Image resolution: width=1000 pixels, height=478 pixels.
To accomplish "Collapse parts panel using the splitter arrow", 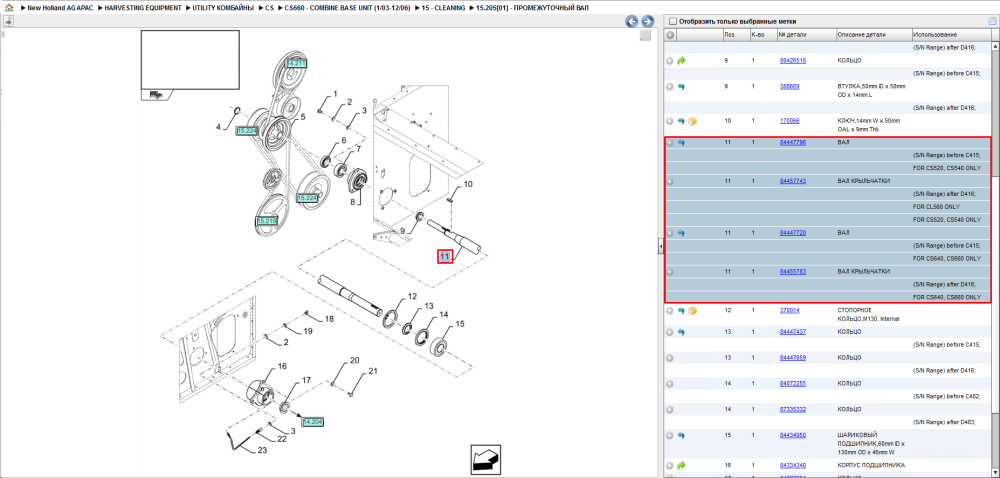I will [661, 246].
